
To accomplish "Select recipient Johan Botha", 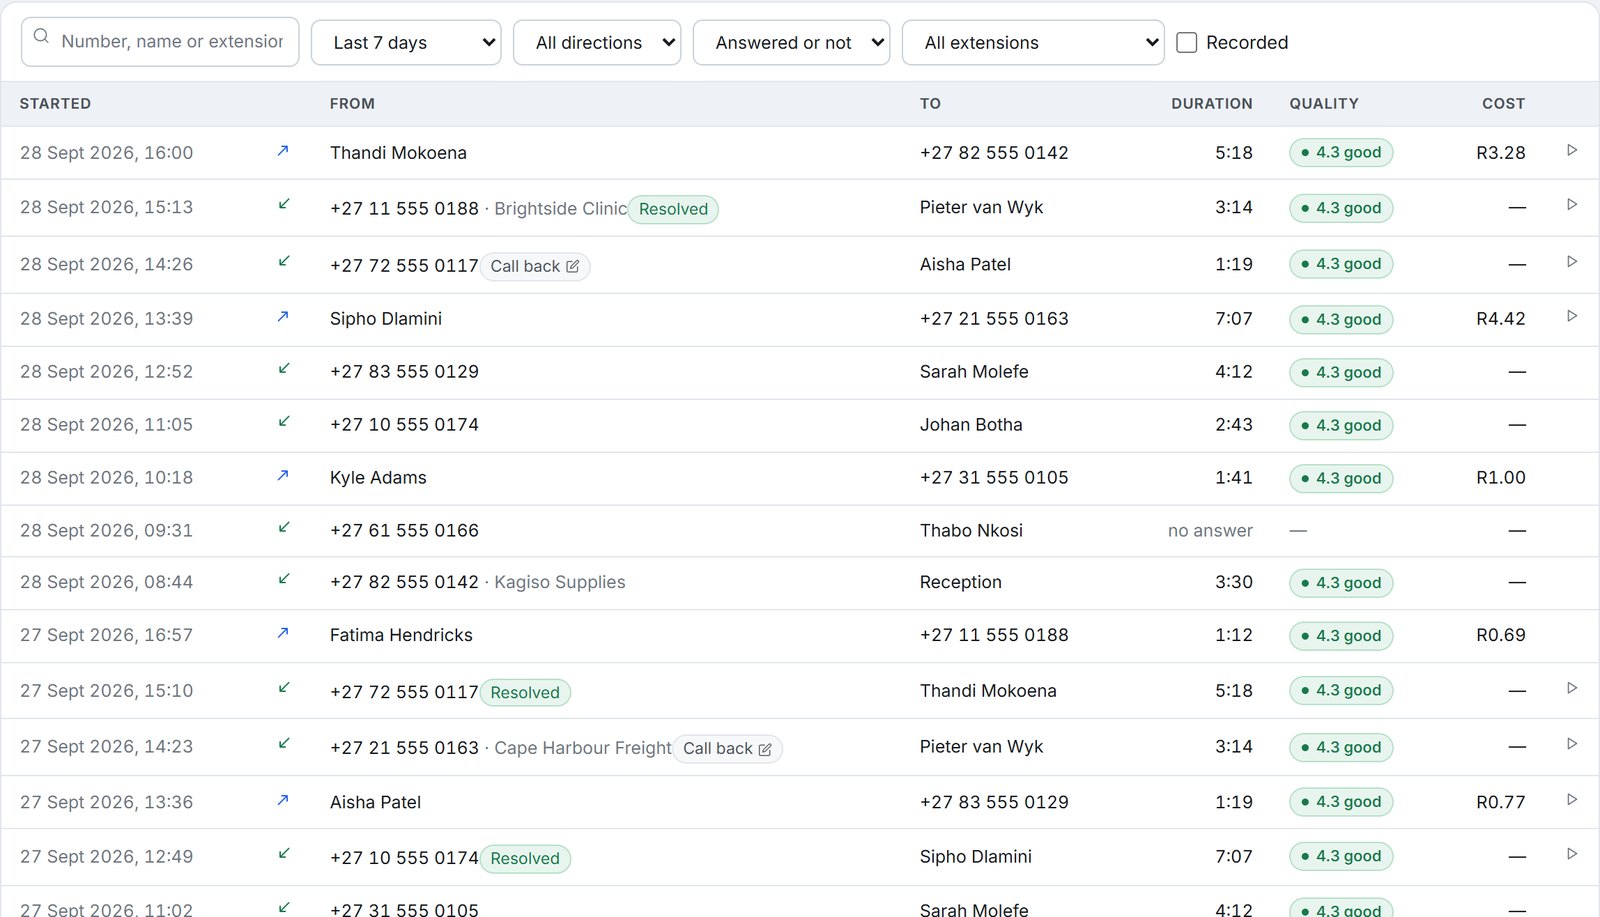I will (971, 425).
